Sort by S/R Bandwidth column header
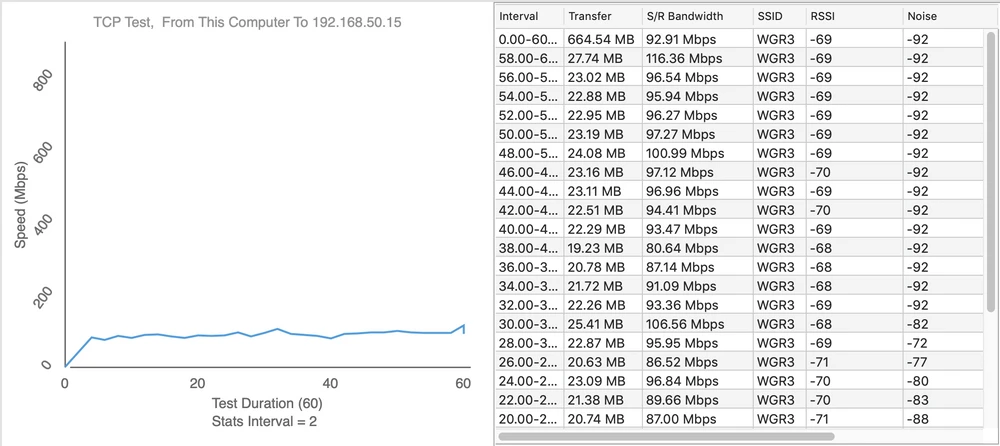This screenshot has height=446, width=1000. pyautogui.click(x=695, y=17)
